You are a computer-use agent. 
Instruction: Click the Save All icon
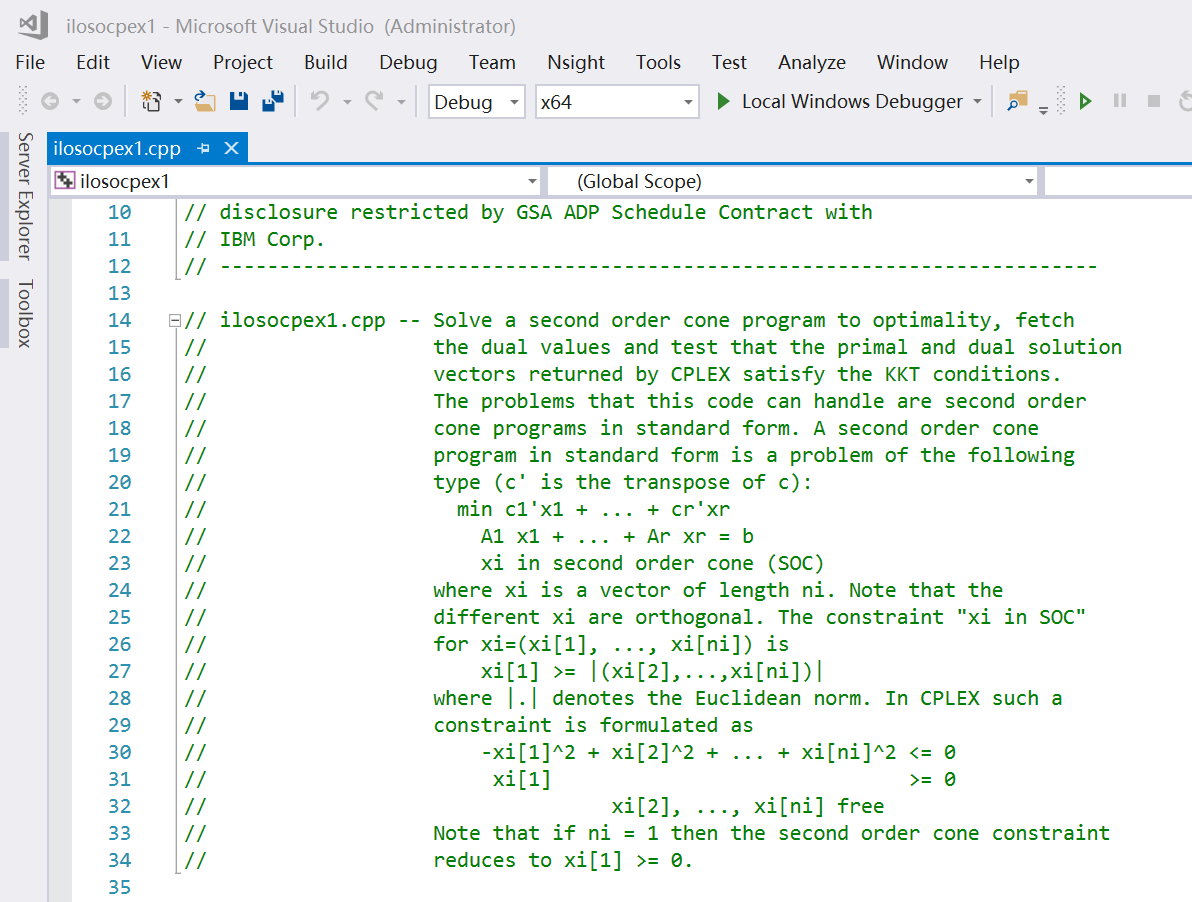coord(273,101)
